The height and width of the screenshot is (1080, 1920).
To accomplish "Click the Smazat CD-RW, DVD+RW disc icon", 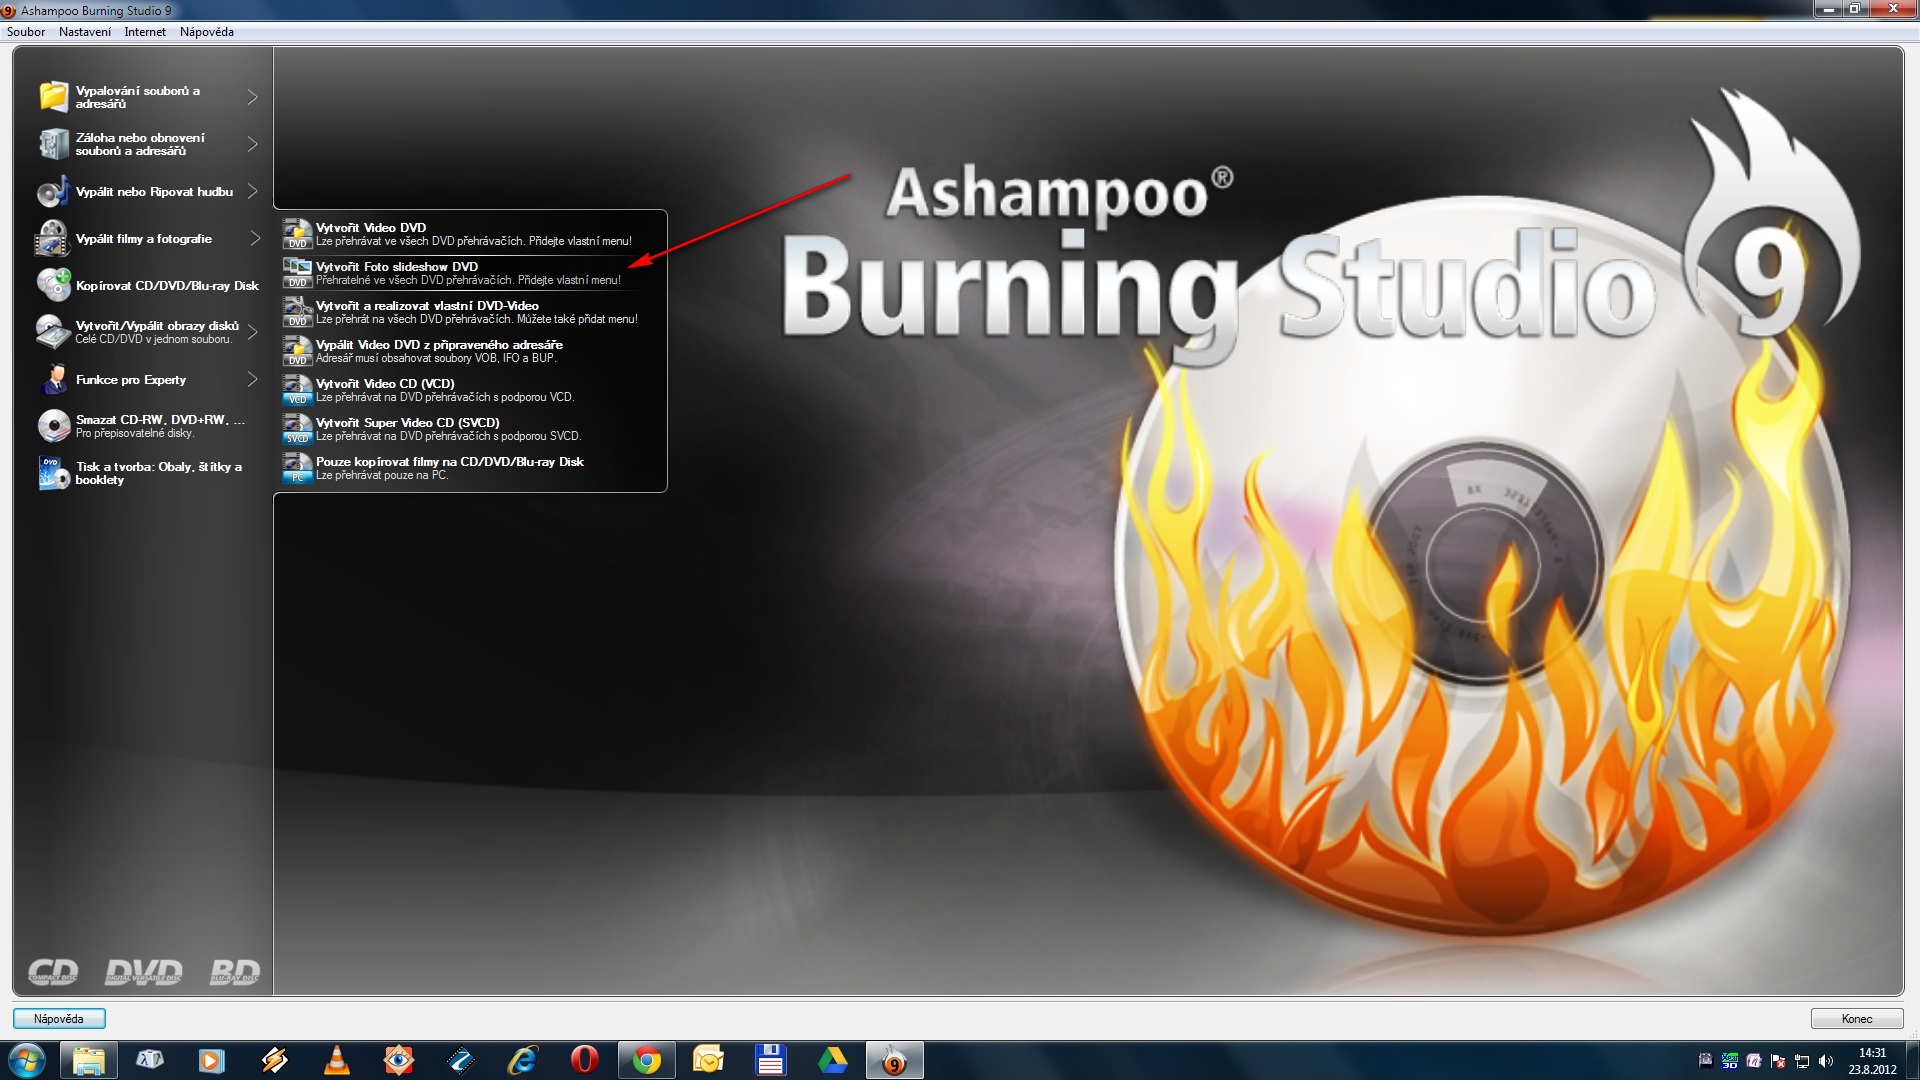I will (x=53, y=426).
